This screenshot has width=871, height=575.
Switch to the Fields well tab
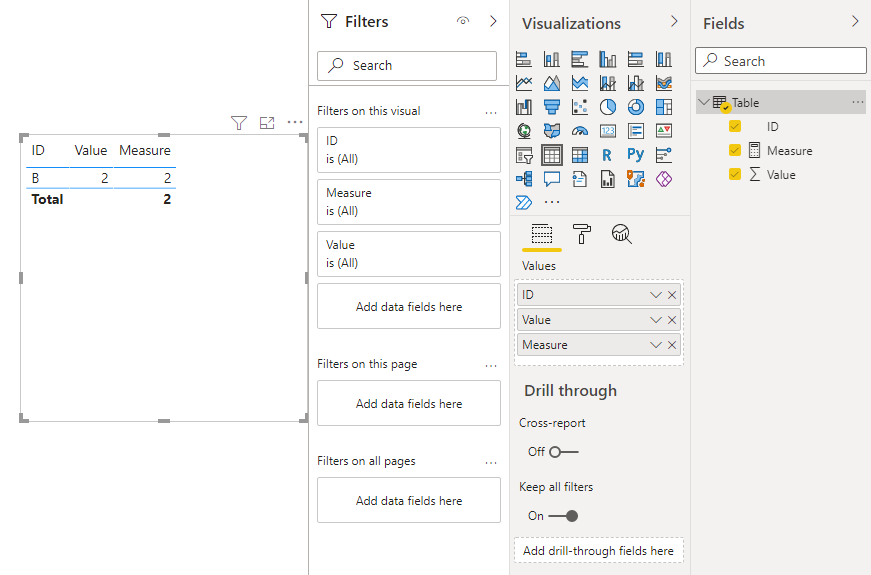[542, 234]
